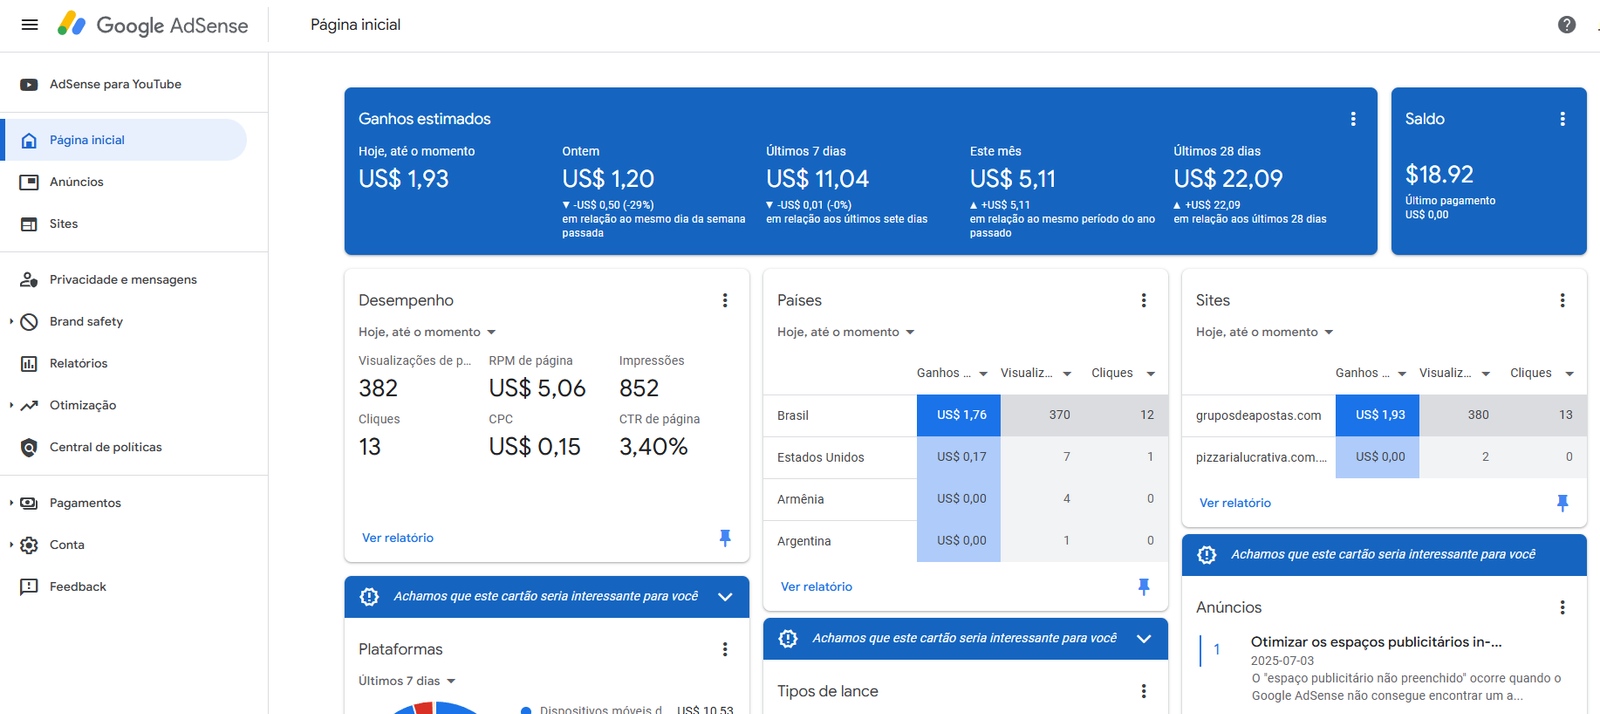The height and width of the screenshot is (714, 1600).
Task: Click the Brasil country row
Action: coord(965,415)
